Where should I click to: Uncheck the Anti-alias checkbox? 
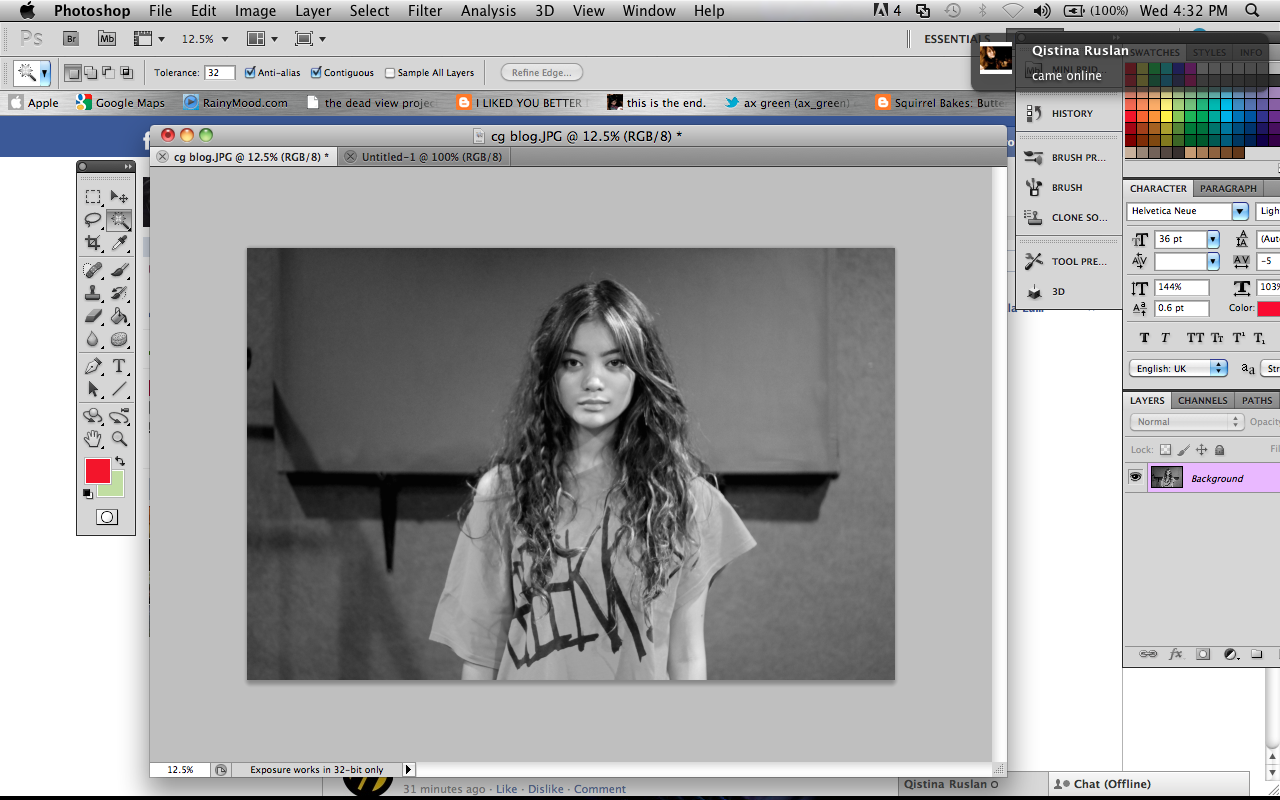tap(250, 73)
